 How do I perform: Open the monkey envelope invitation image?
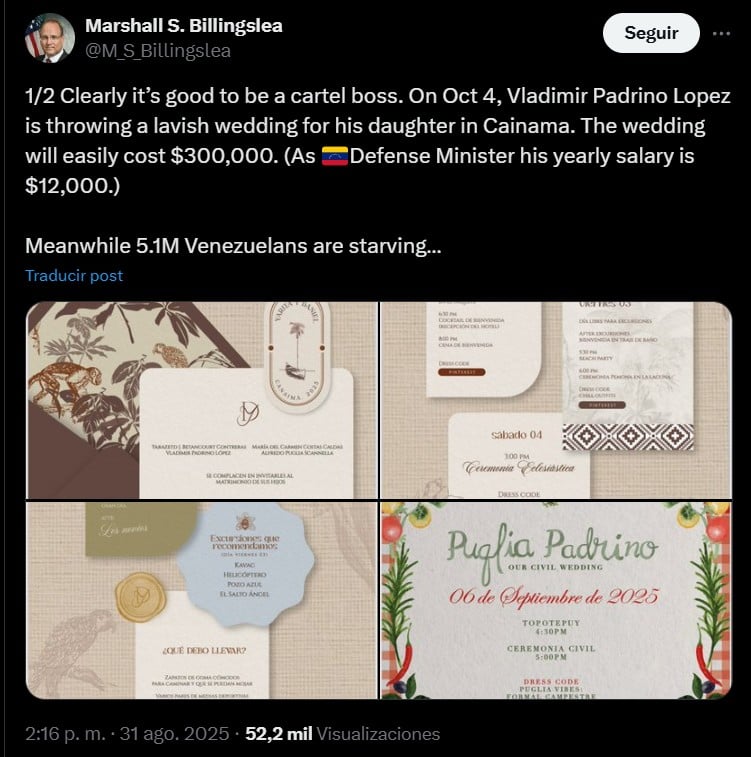tap(202, 400)
